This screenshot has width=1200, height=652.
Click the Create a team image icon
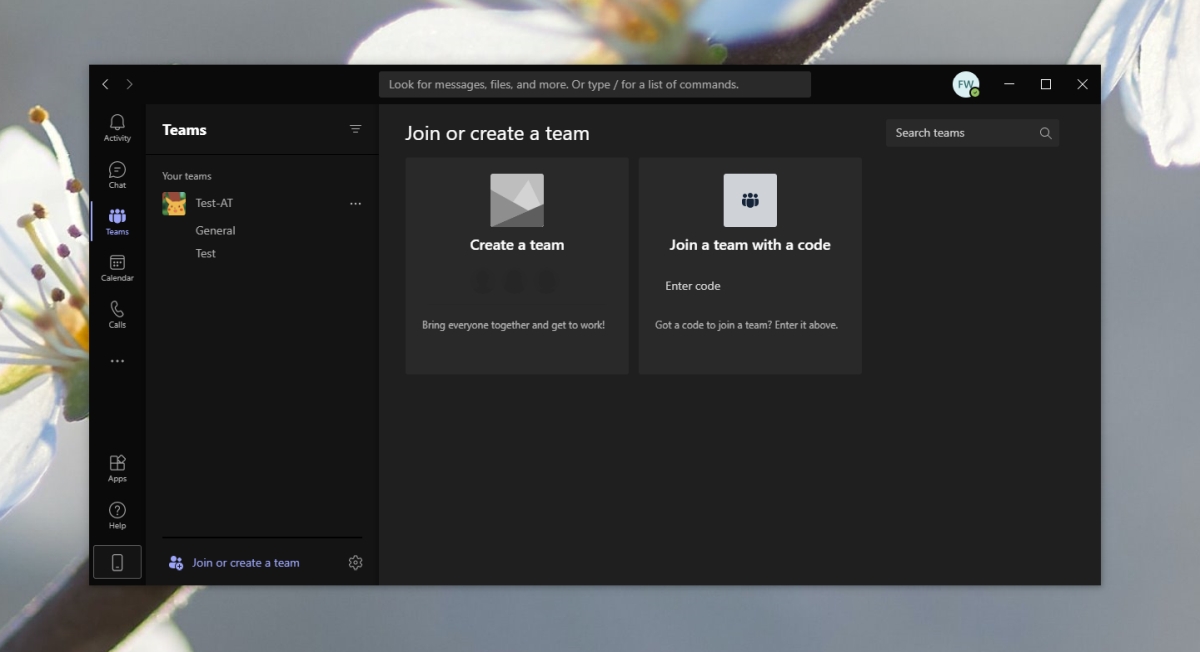[517, 200]
